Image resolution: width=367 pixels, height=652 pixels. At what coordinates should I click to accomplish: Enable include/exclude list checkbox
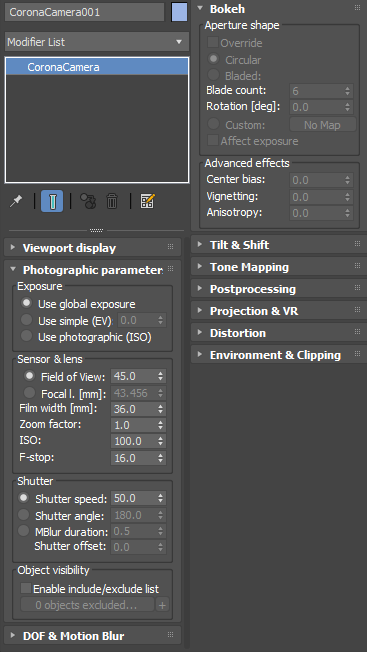coord(26,588)
